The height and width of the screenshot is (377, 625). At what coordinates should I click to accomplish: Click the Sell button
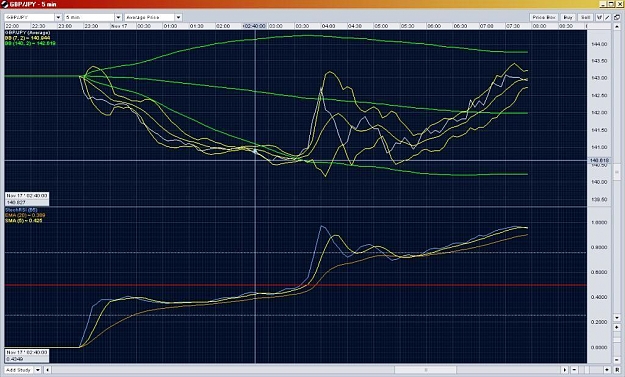[x=585, y=17]
